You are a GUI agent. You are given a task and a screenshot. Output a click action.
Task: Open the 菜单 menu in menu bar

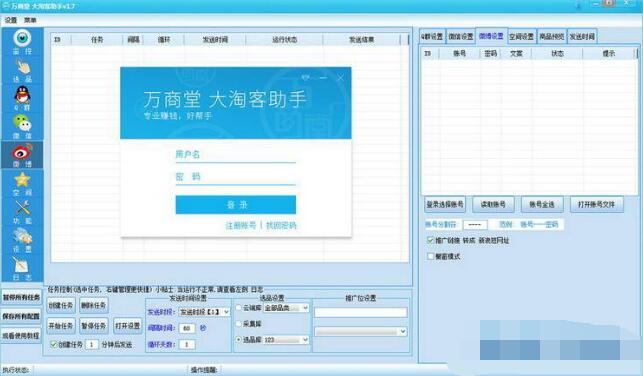[30, 20]
